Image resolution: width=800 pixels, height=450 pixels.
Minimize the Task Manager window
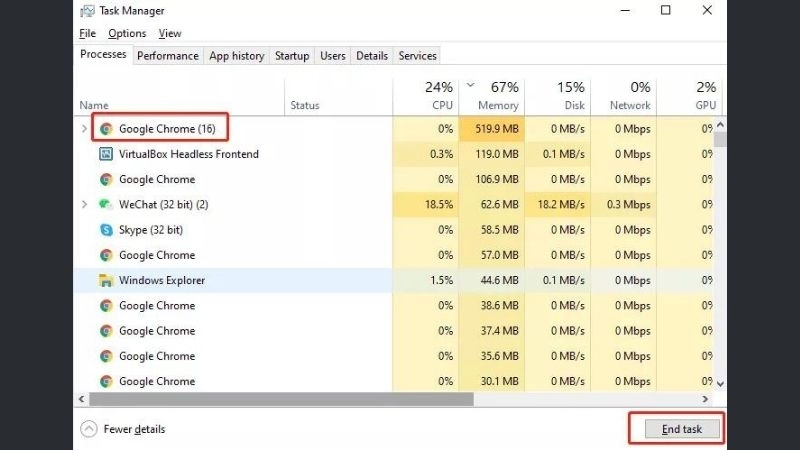click(625, 10)
